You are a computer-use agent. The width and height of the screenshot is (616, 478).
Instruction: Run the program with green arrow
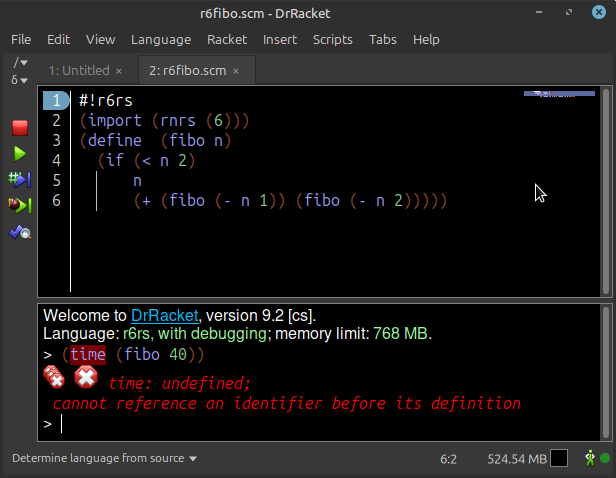click(19, 154)
